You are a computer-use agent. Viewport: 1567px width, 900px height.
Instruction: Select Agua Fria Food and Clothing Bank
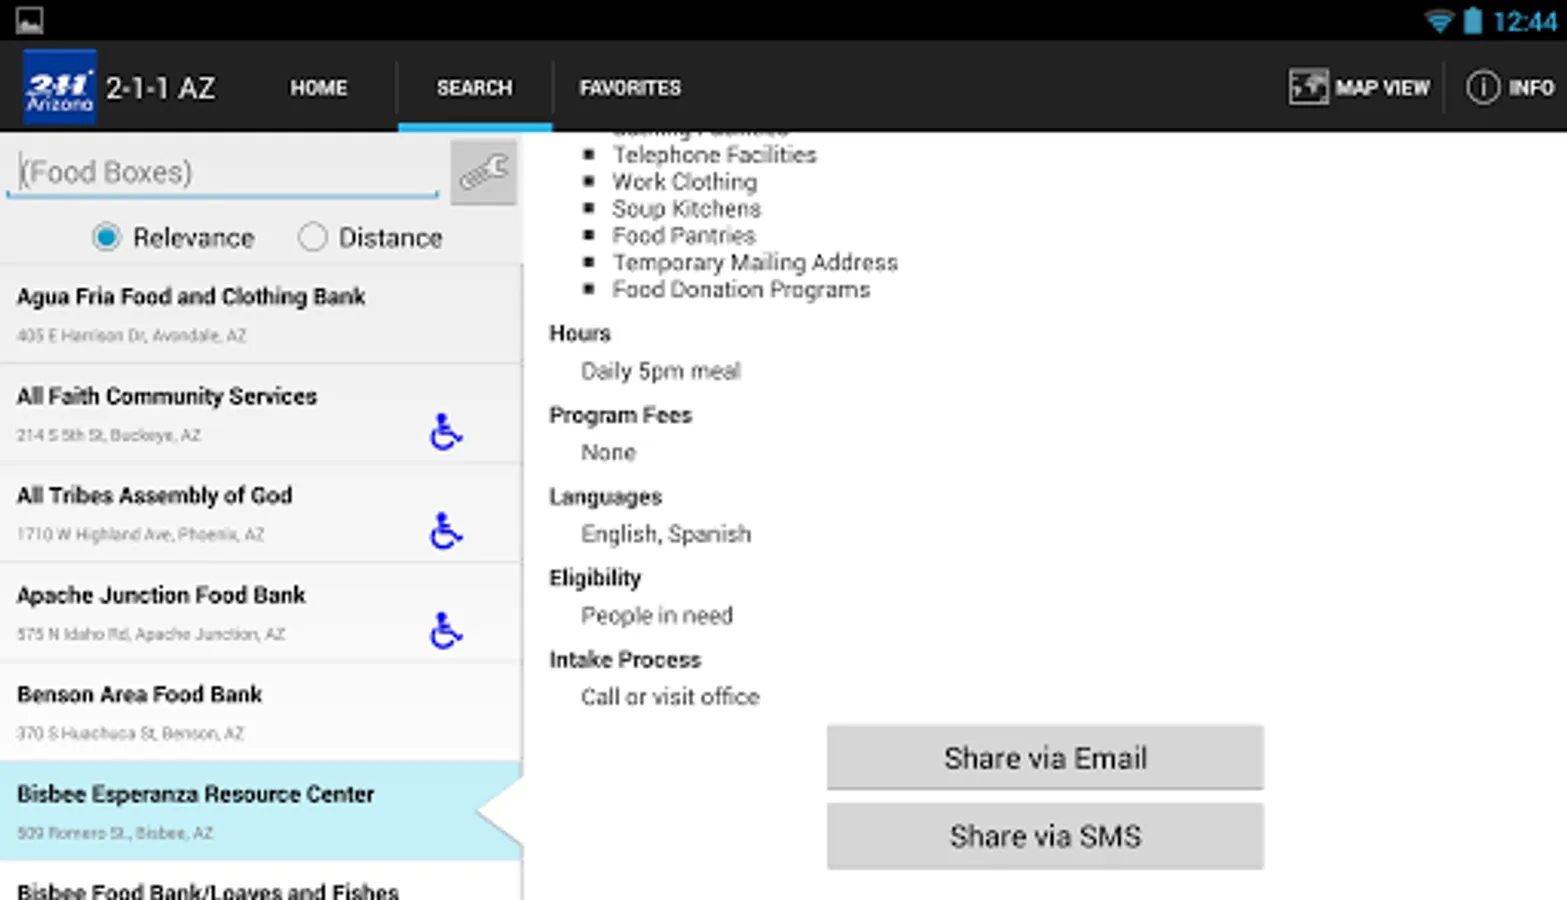point(261,314)
